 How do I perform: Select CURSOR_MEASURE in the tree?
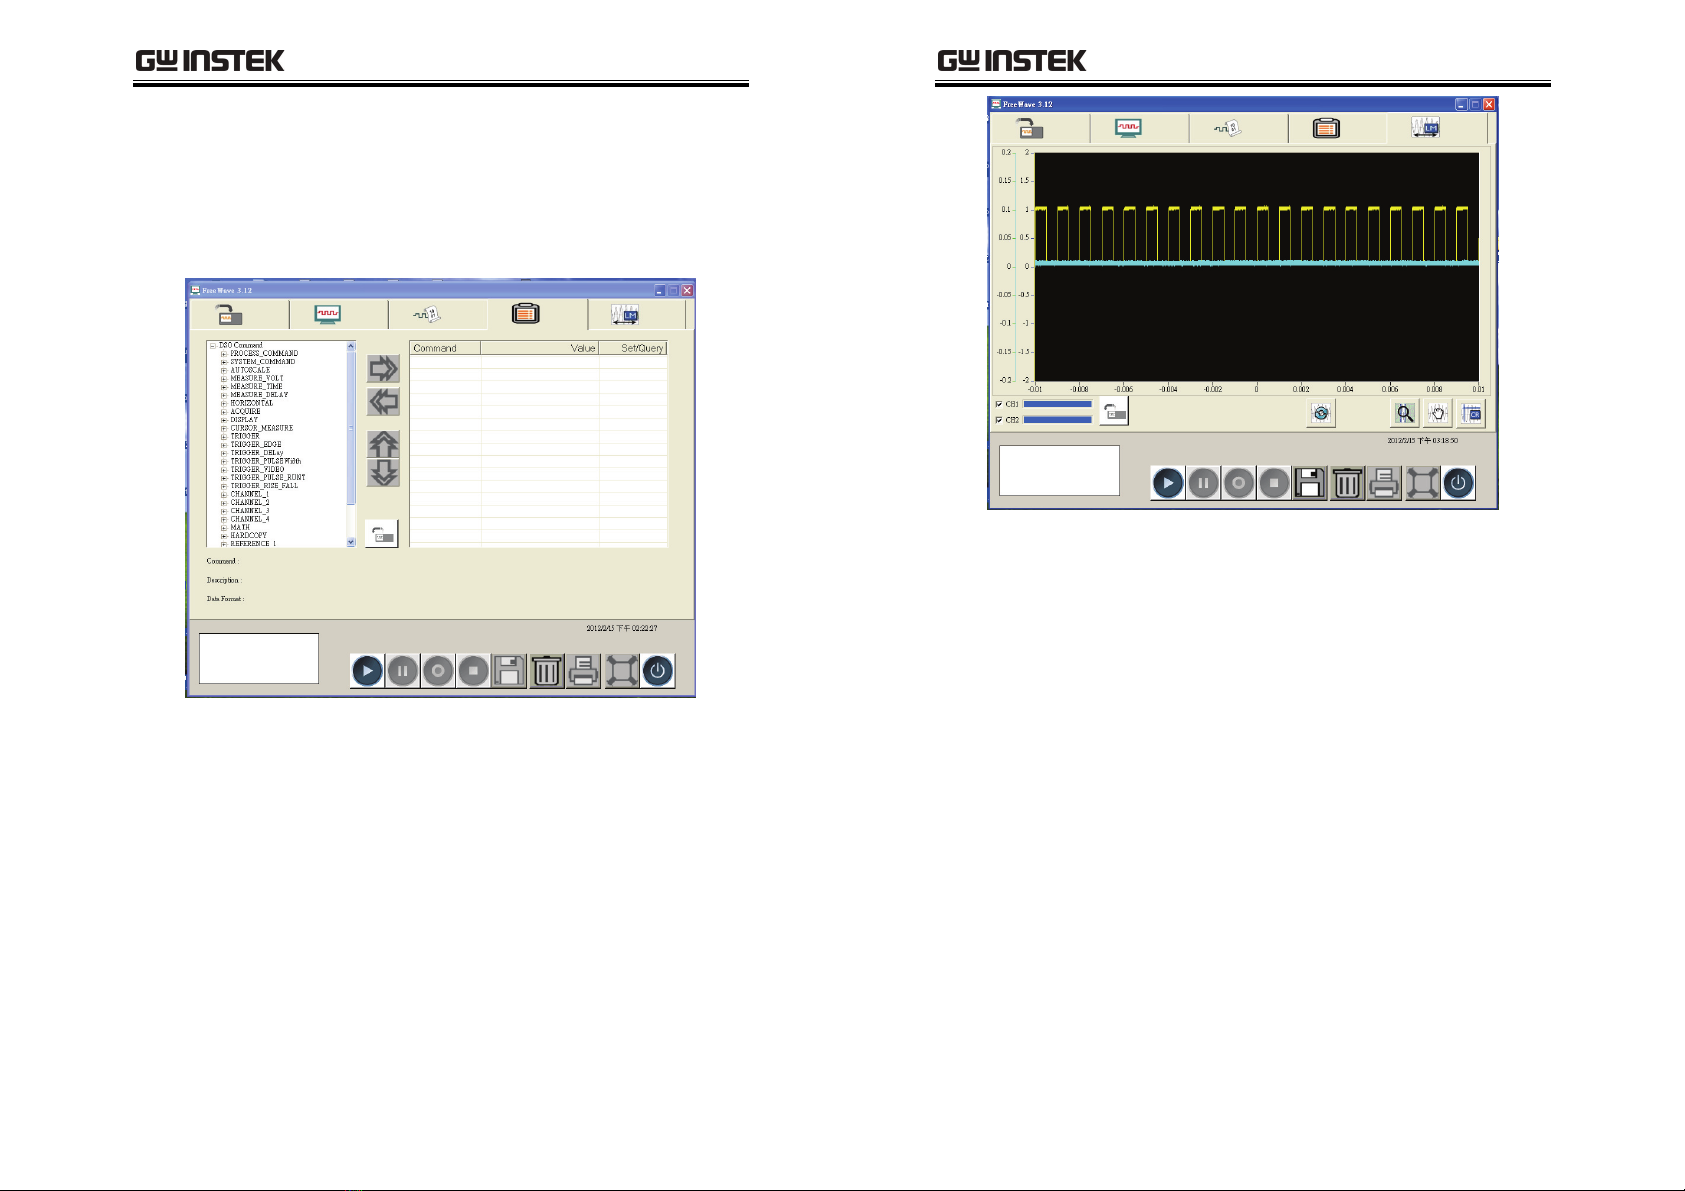(x=262, y=428)
